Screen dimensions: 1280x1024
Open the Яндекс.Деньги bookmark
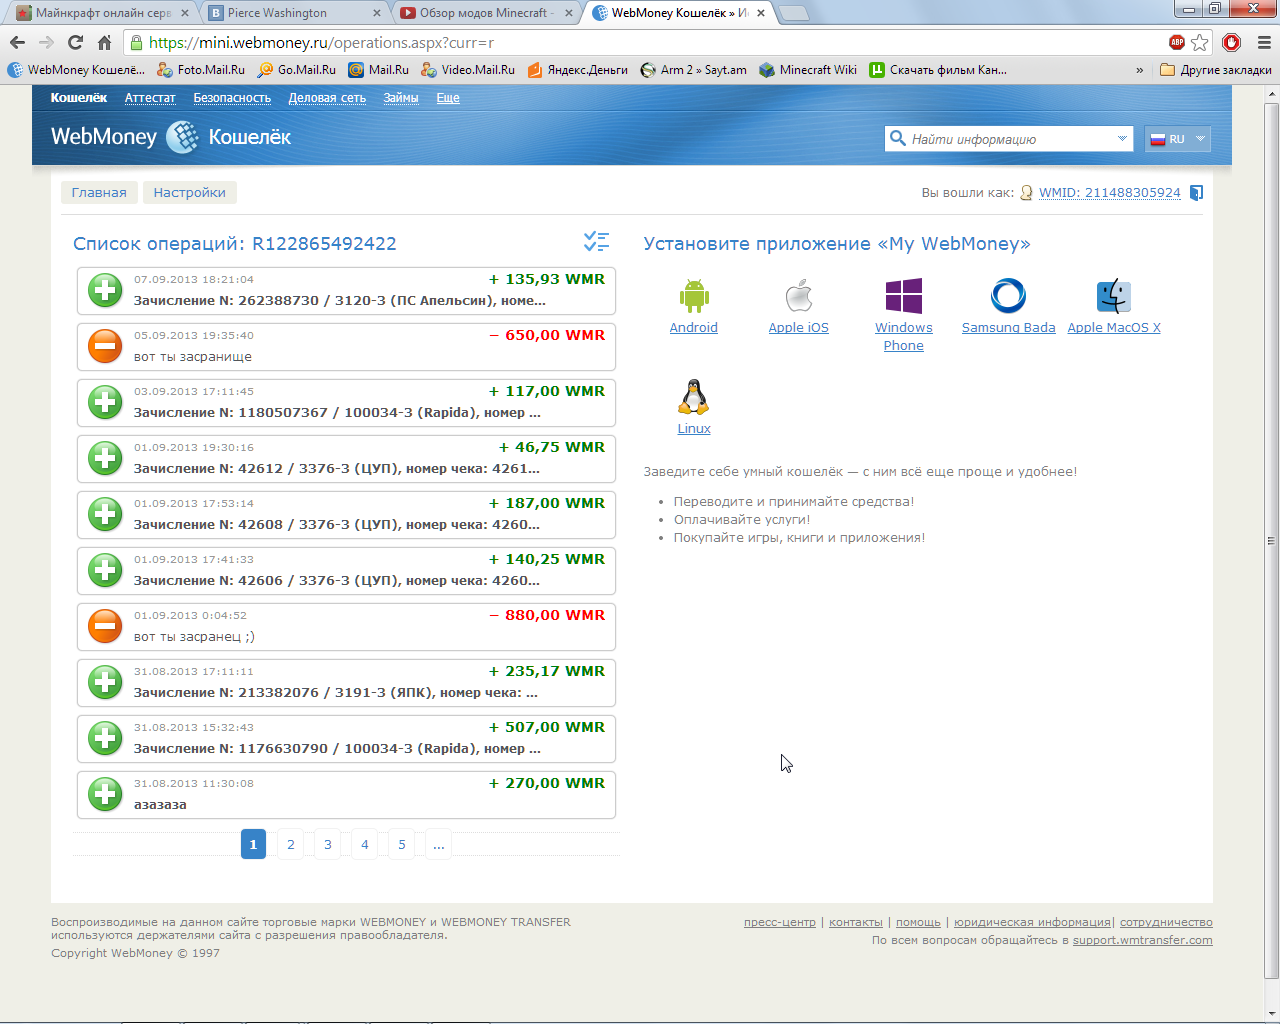(x=578, y=70)
